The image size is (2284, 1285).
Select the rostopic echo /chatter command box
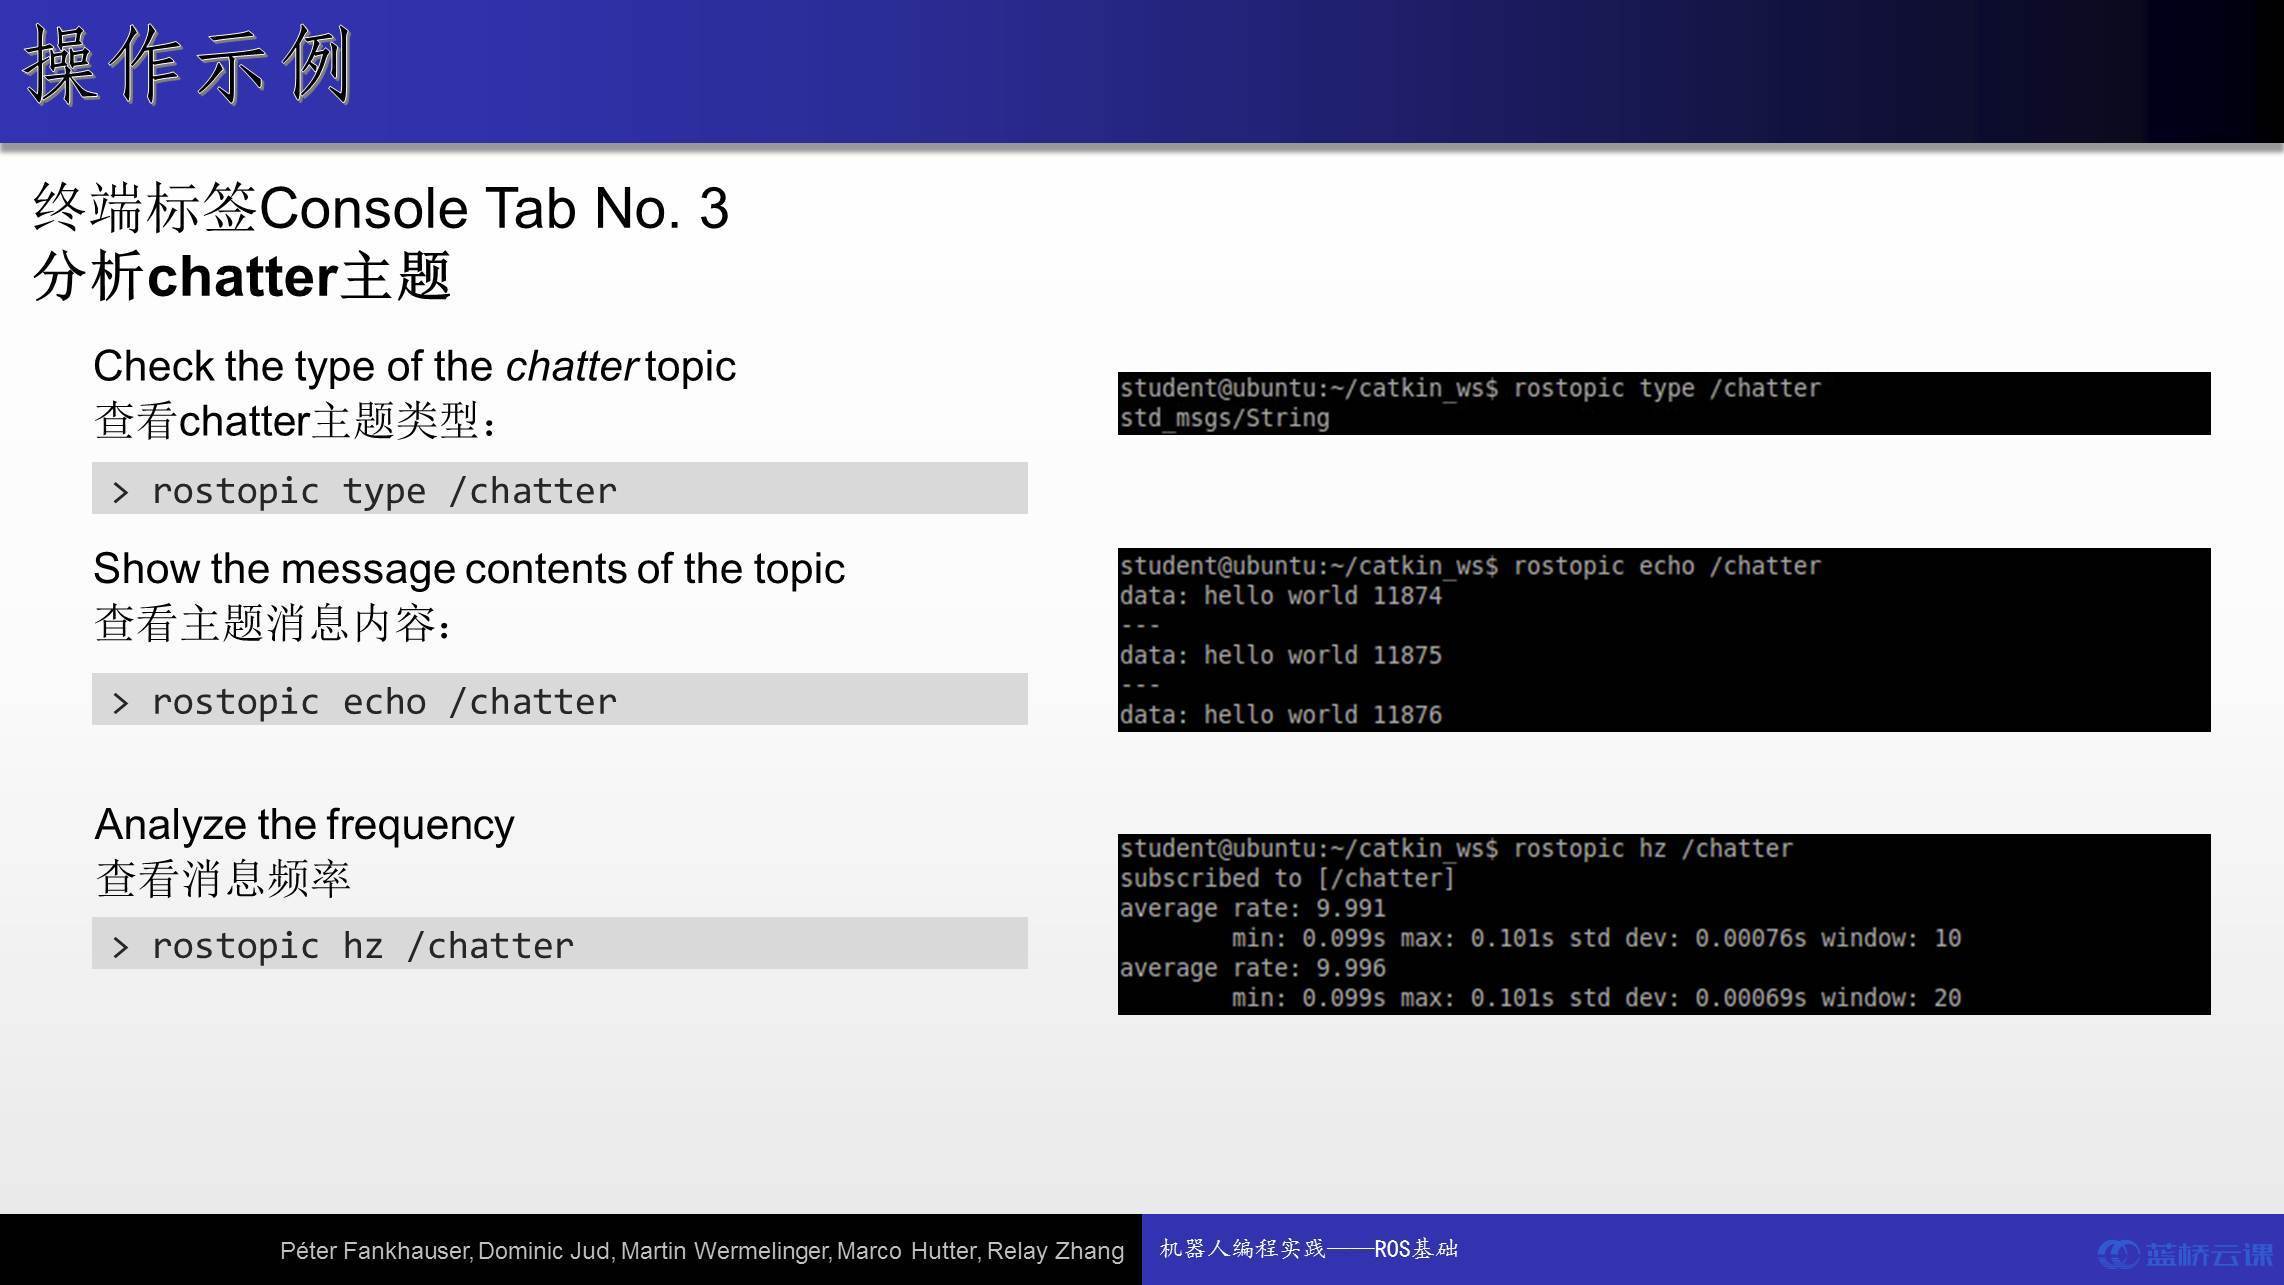(560, 699)
